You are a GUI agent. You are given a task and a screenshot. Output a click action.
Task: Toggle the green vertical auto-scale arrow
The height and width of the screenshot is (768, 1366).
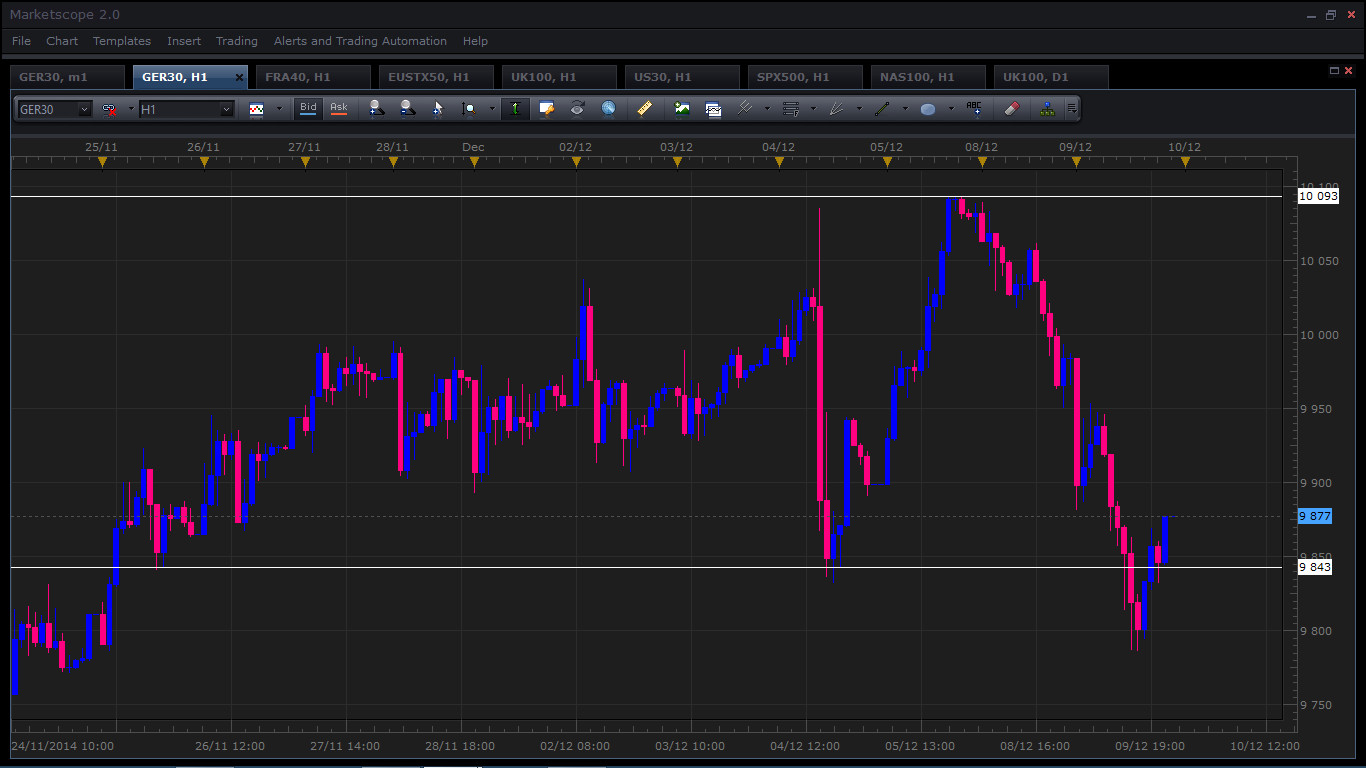tap(515, 109)
